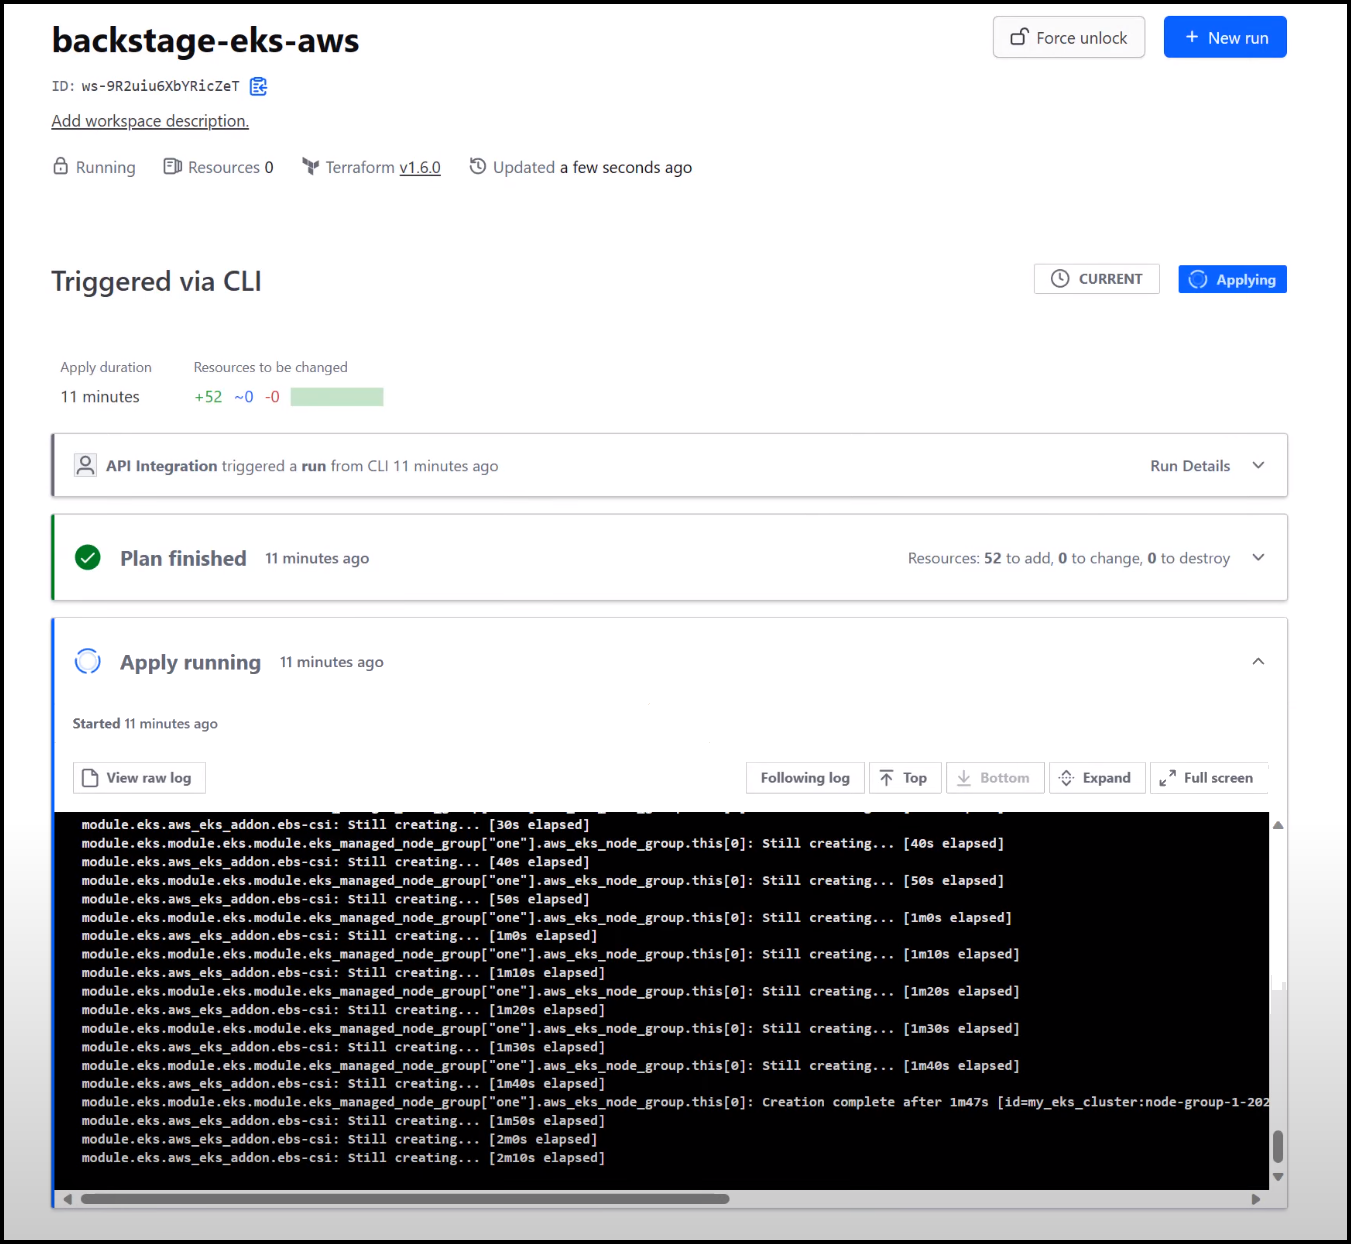Click the green checkmark on Plan finished
The width and height of the screenshot is (1351, 1244).
(x=88, y=557)
